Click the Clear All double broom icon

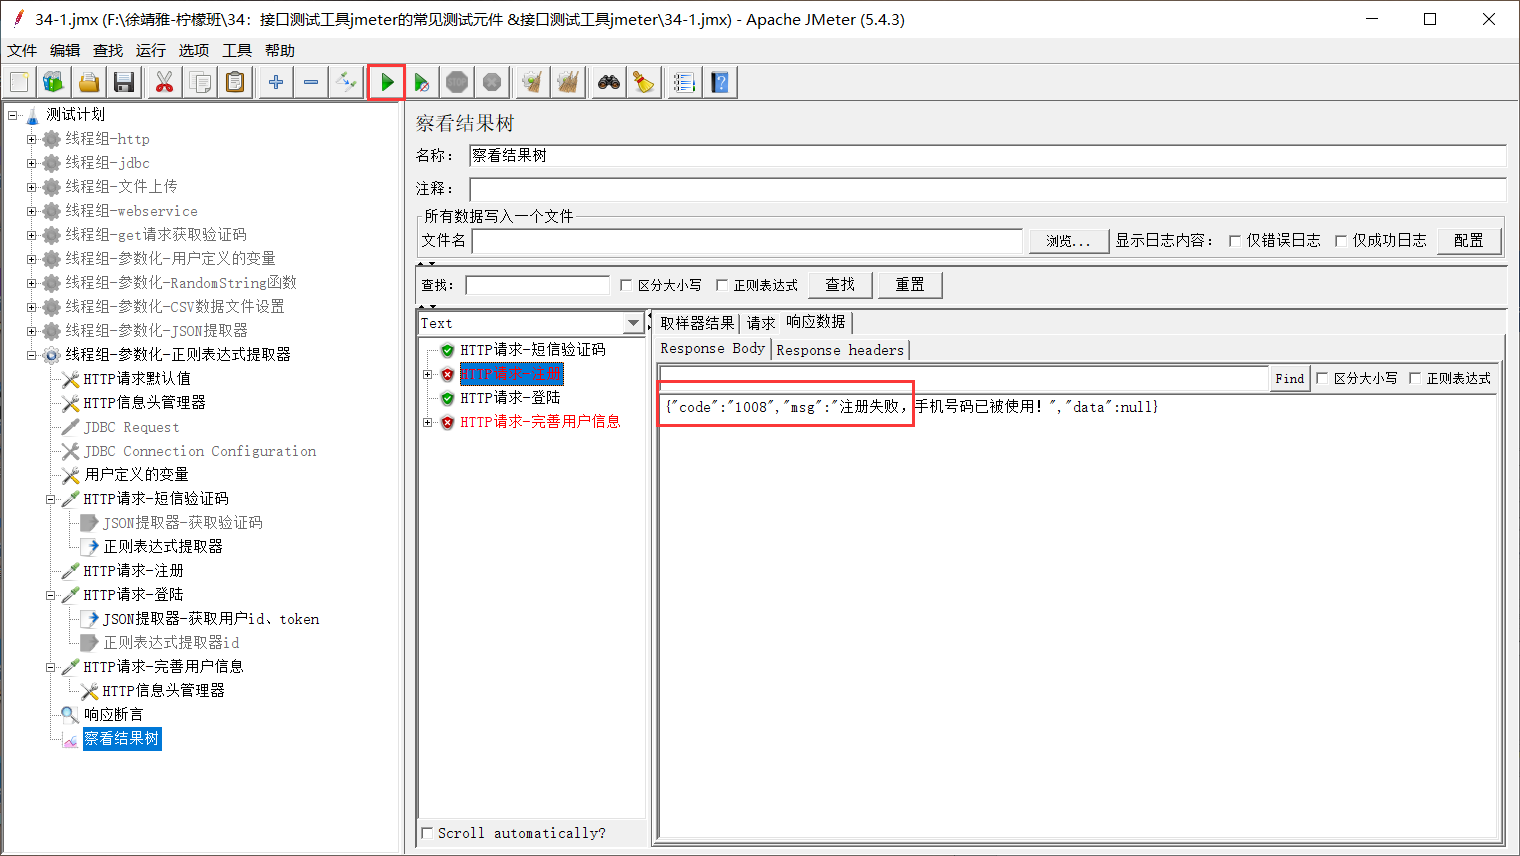pos(568,82)
